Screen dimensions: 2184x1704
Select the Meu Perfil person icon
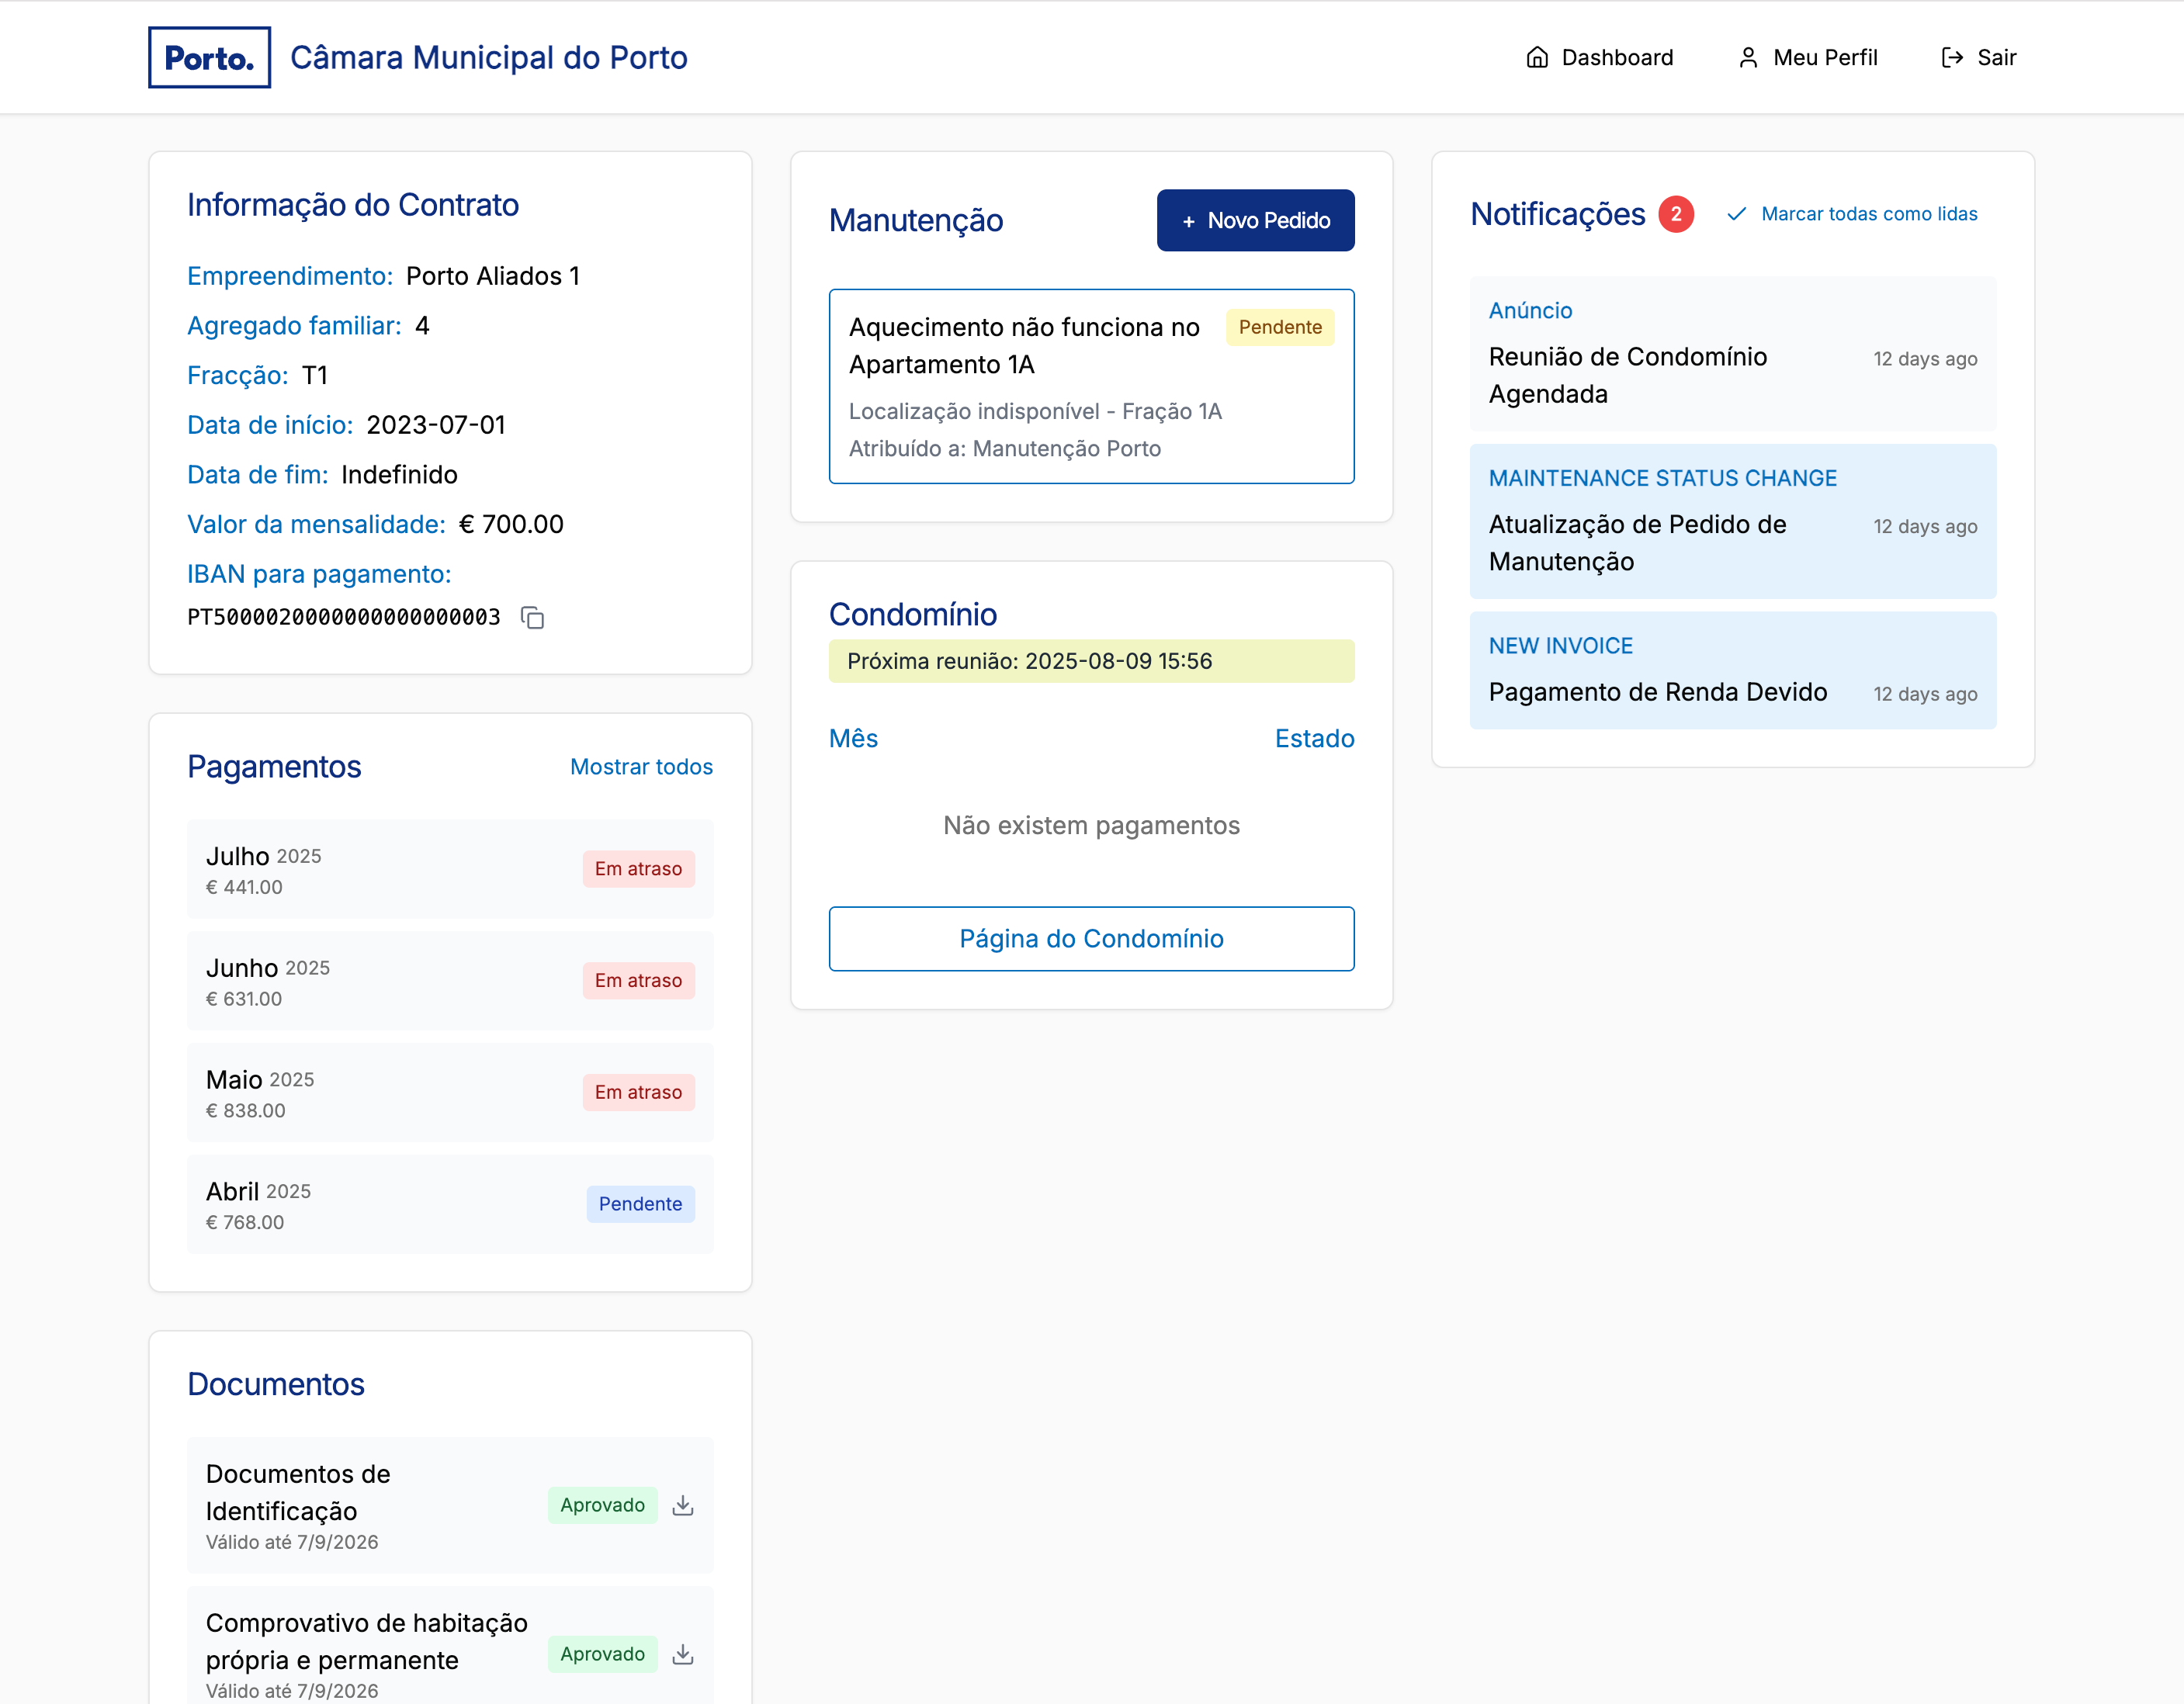tap(1748, 57)
